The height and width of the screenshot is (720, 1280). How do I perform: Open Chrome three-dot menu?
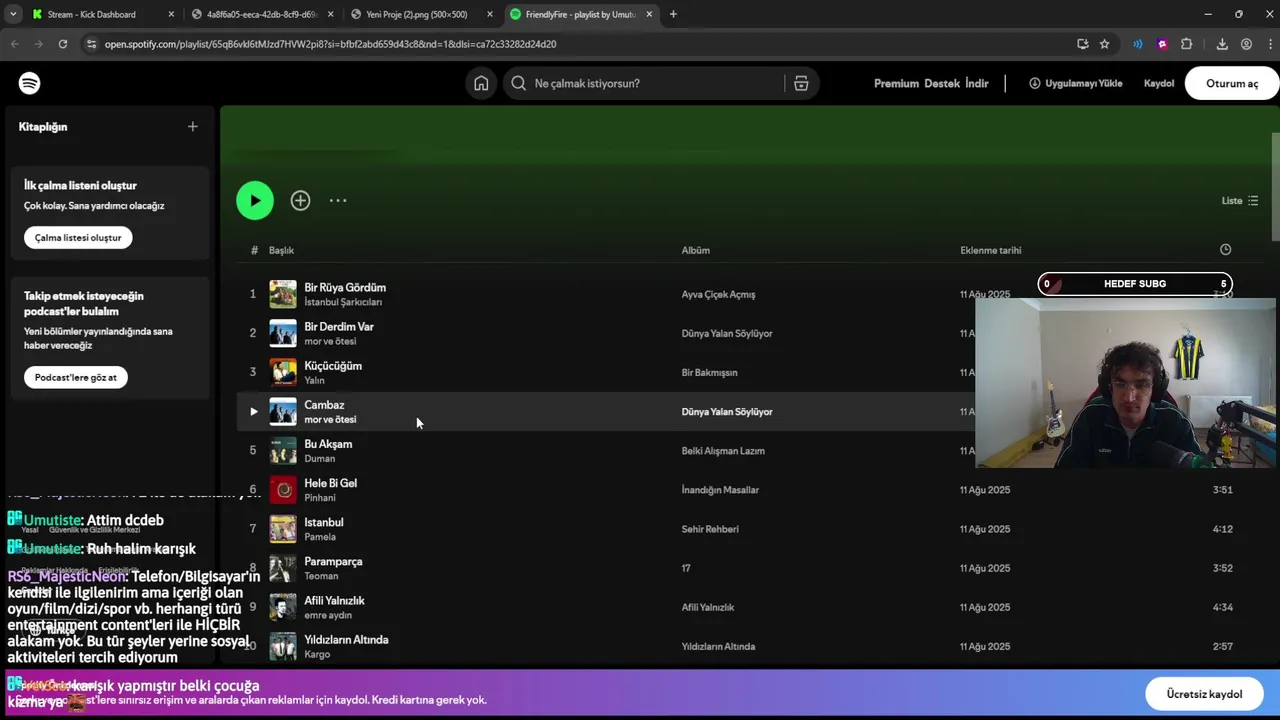click(x=1270, y=44)
